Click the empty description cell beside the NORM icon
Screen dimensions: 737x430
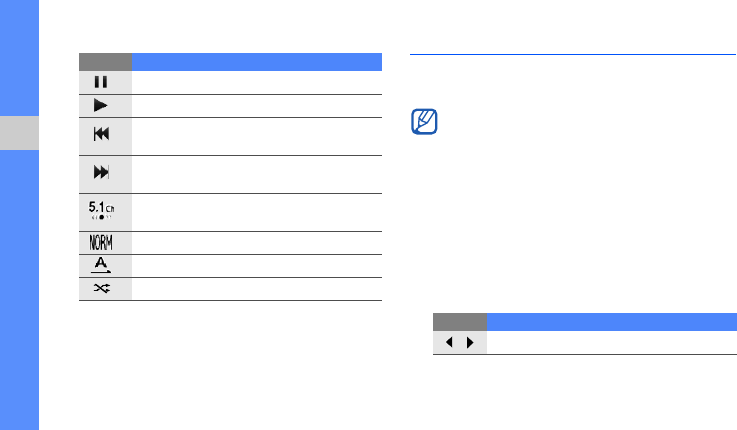(256, 243)
